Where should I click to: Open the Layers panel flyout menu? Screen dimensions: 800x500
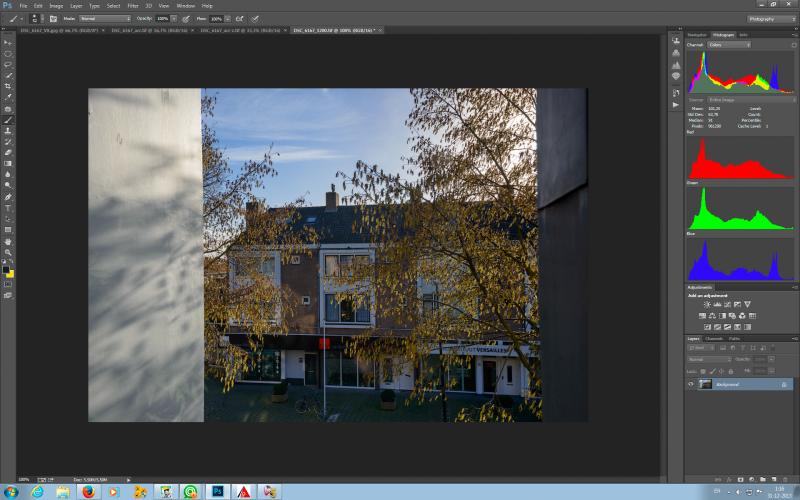click(x=794, y=339)
